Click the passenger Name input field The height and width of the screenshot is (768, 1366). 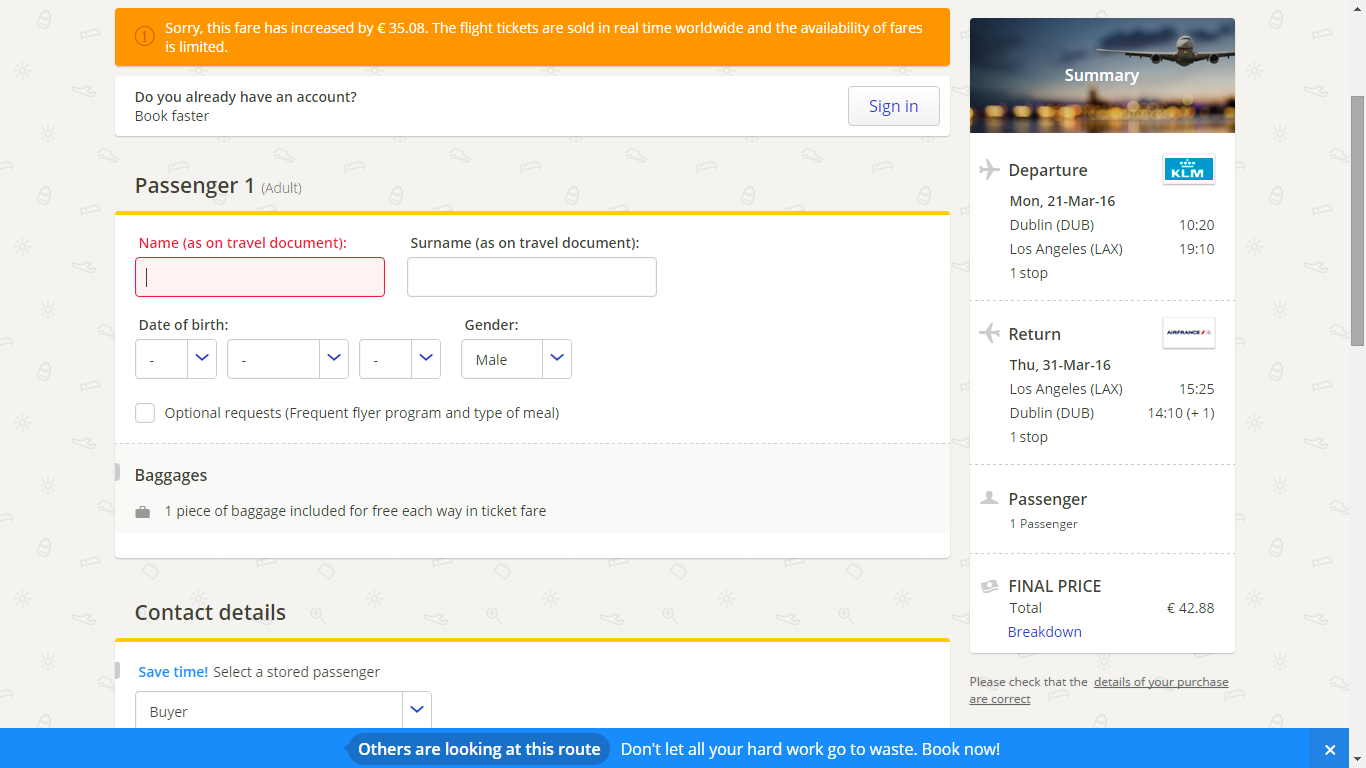point(260,277)
